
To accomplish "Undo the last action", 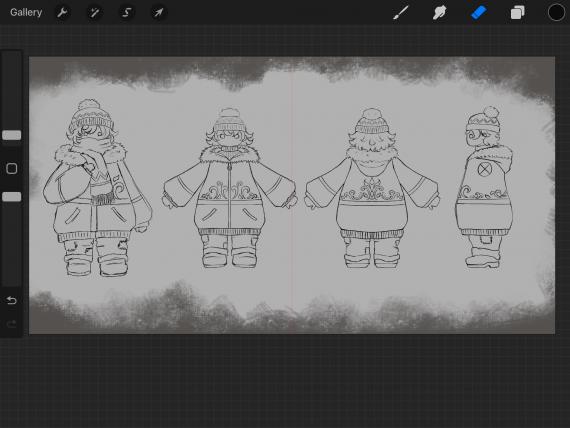I will tap(12, 300).
